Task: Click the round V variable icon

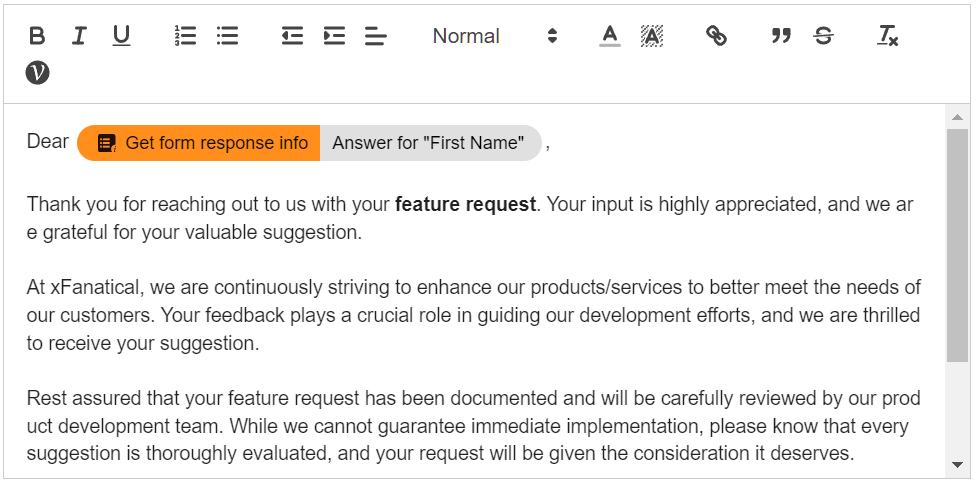Action: pyautogui.click(x=37, y=72)
